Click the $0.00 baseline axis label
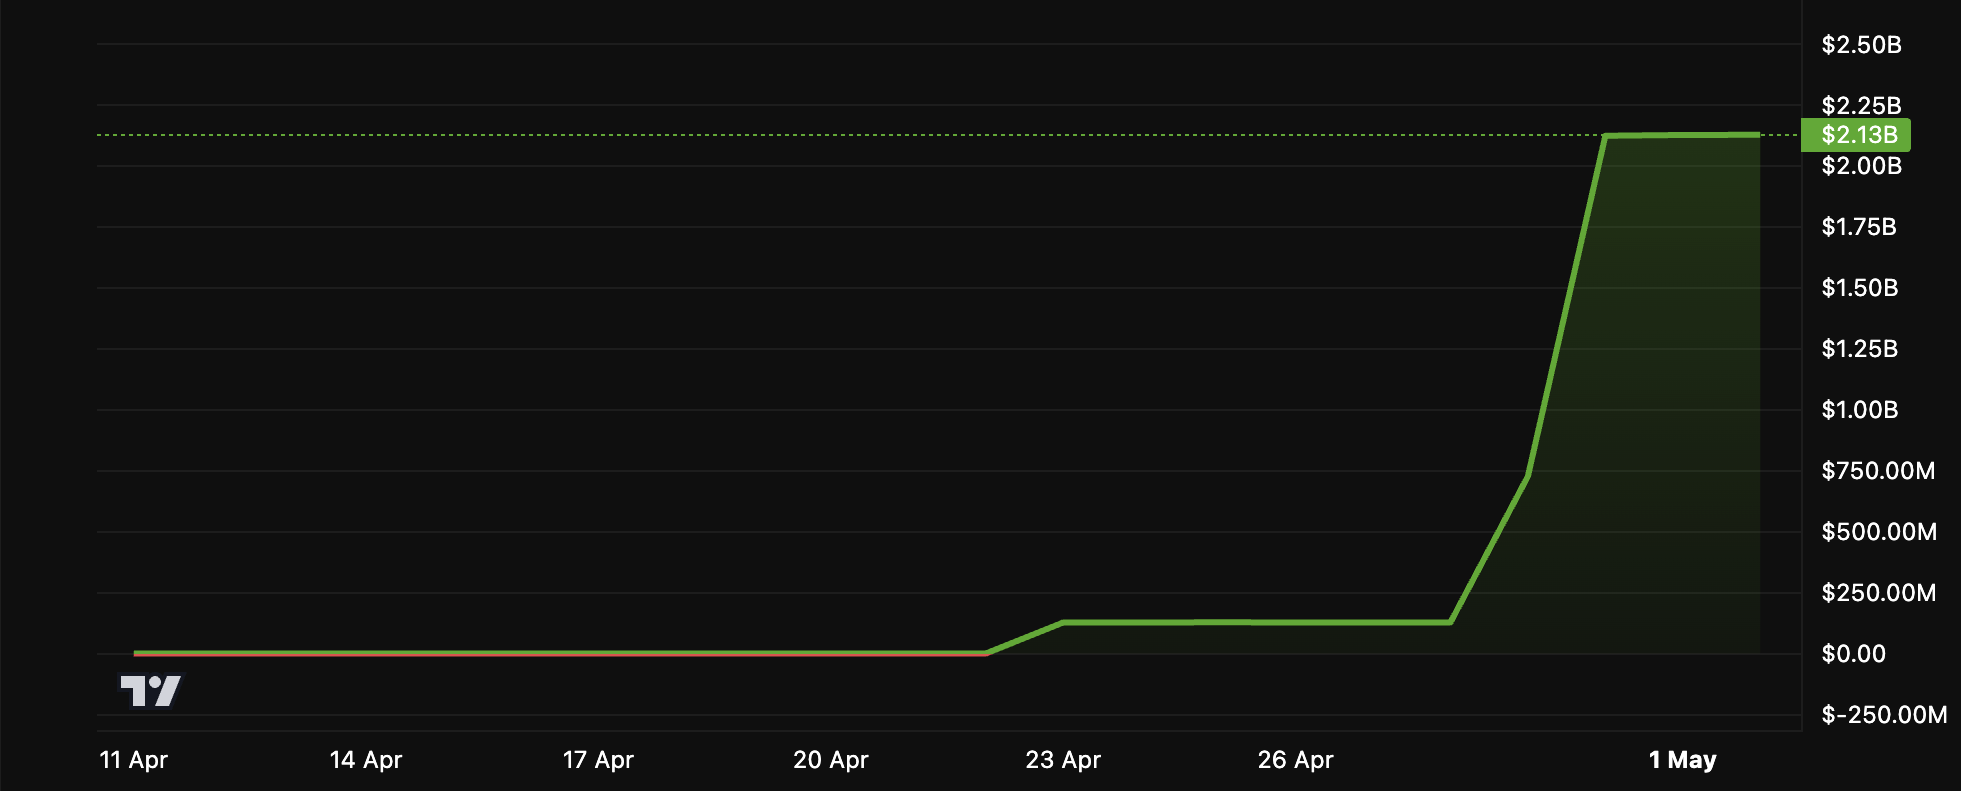The width and height of the screenshot is (1961, 791). click(x=1853, y=654)
